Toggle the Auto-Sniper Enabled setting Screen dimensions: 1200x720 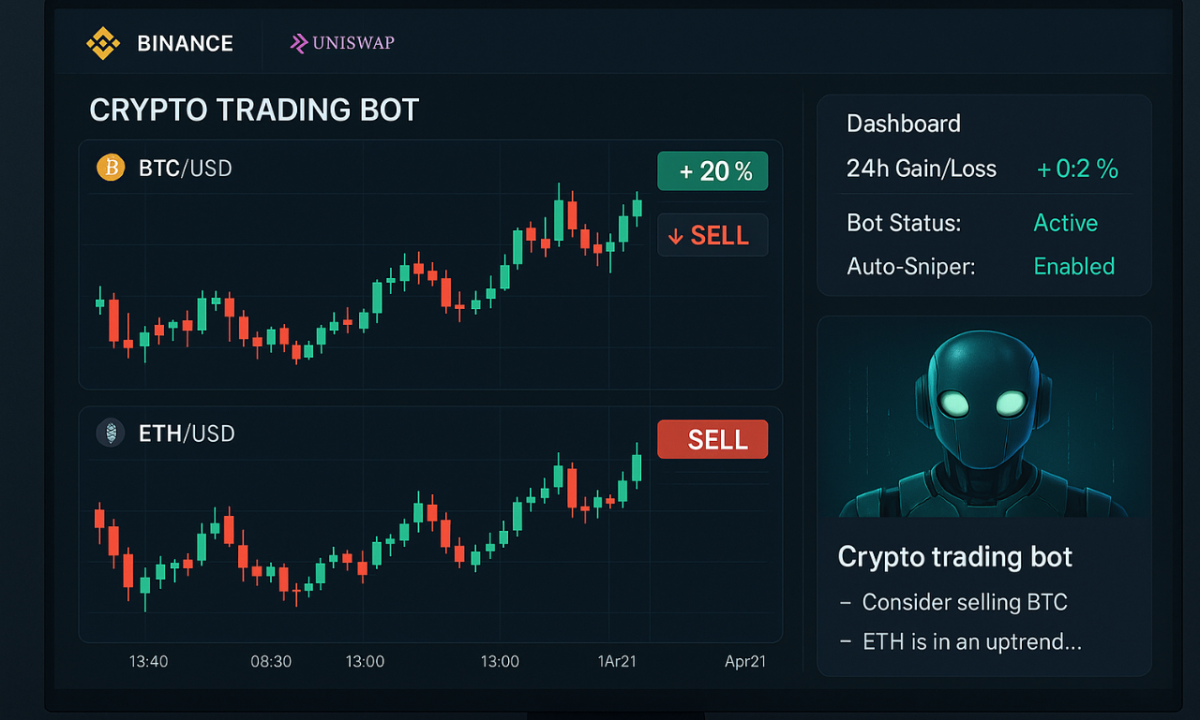click(x=1074, y=266)
